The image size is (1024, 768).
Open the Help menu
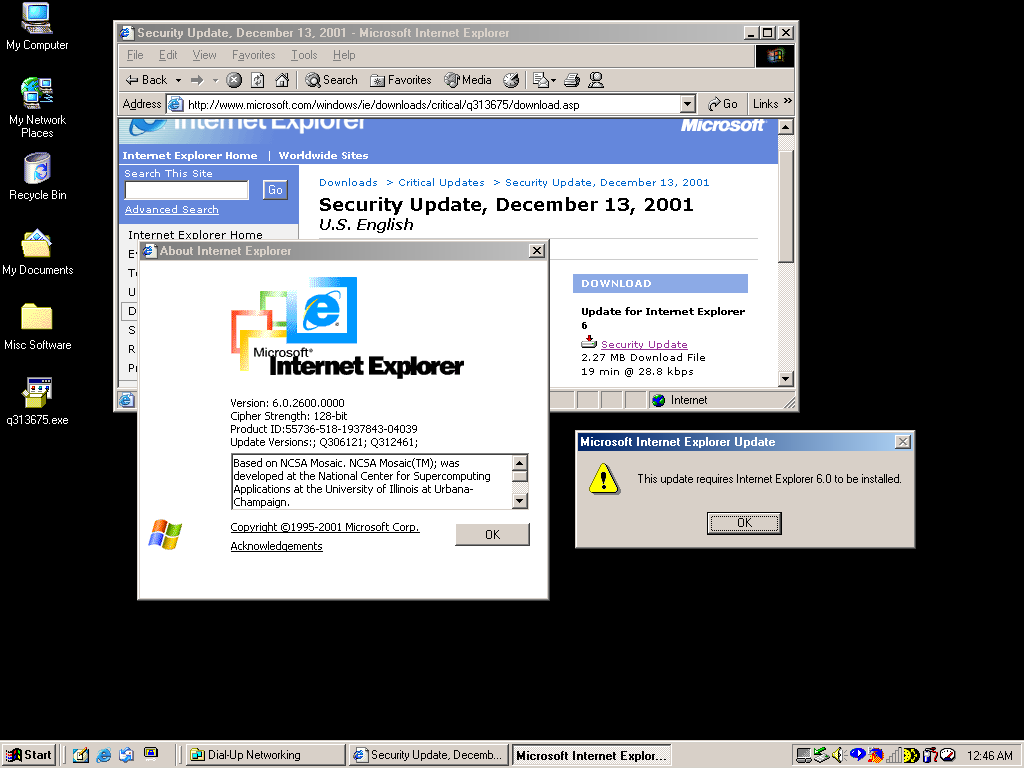(344, 55)
